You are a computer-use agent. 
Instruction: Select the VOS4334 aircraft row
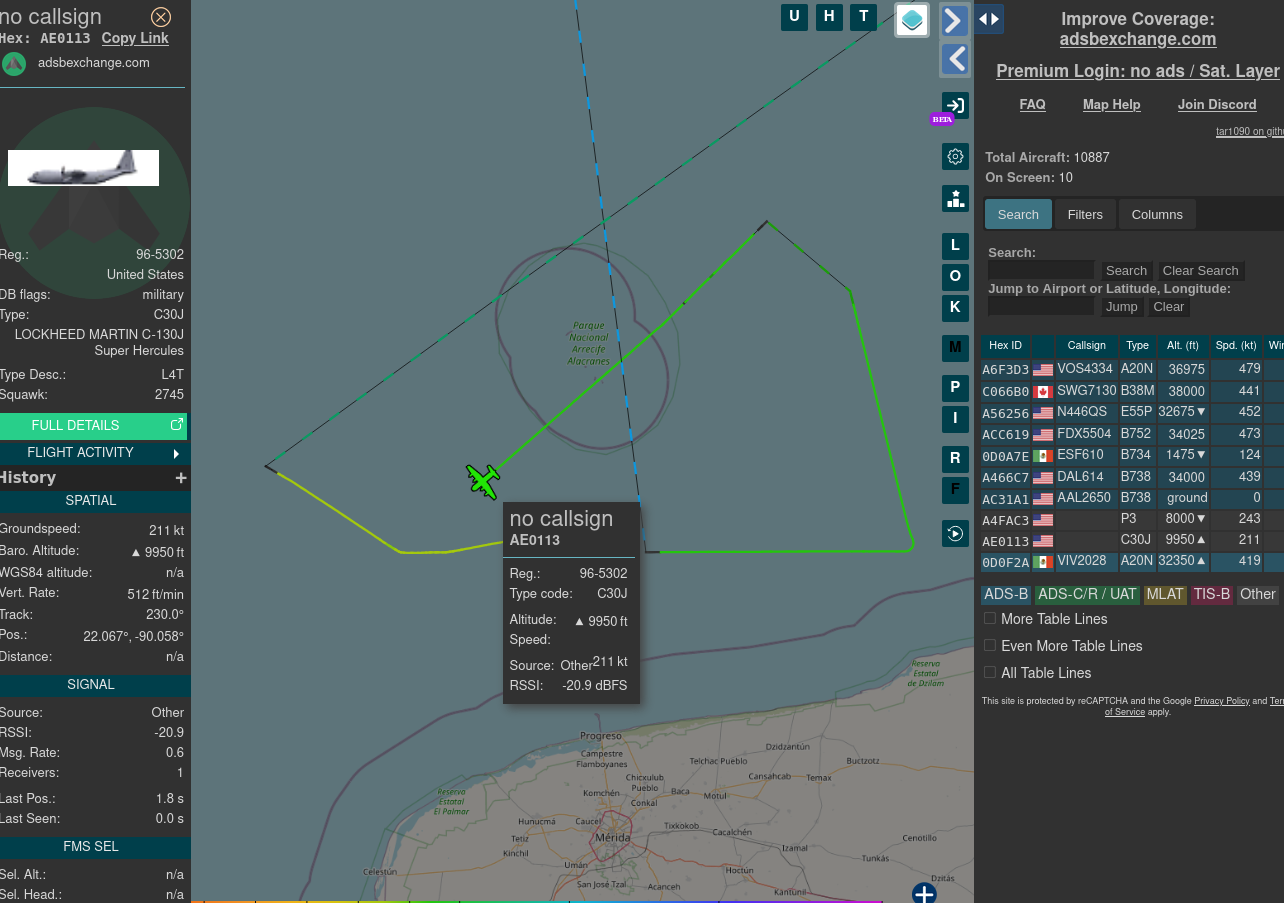(x=1132, y=369)
